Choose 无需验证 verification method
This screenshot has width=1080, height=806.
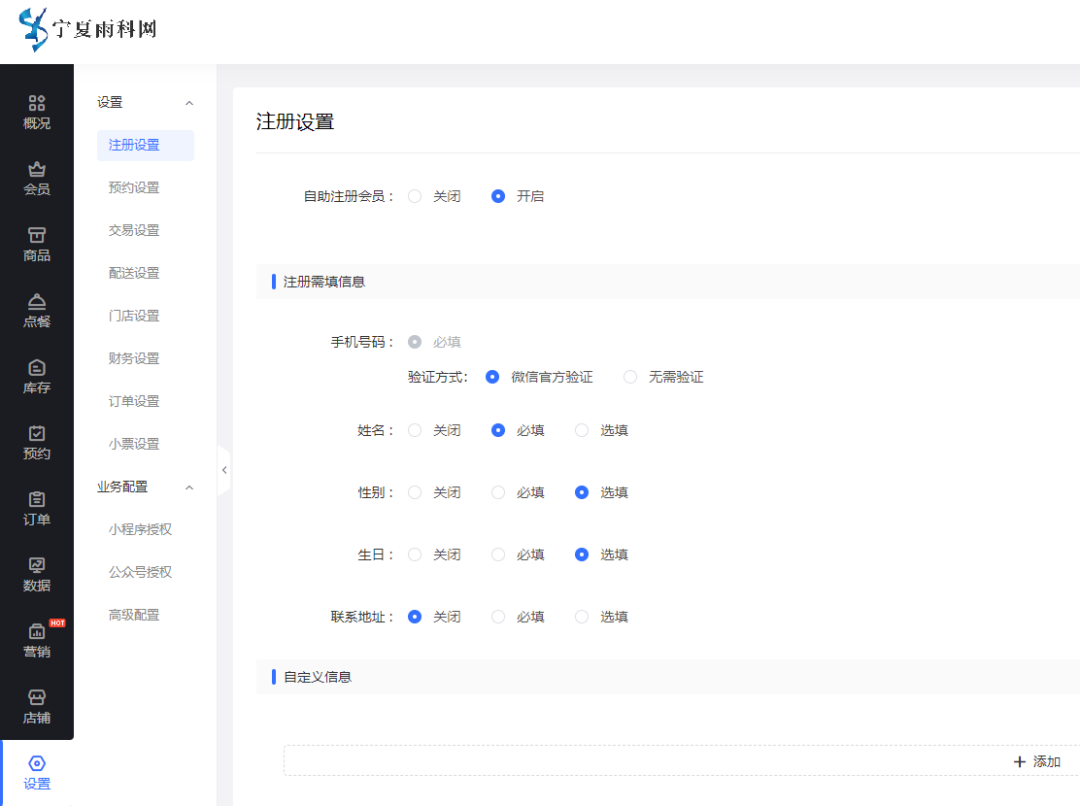(x=630, y=377)
